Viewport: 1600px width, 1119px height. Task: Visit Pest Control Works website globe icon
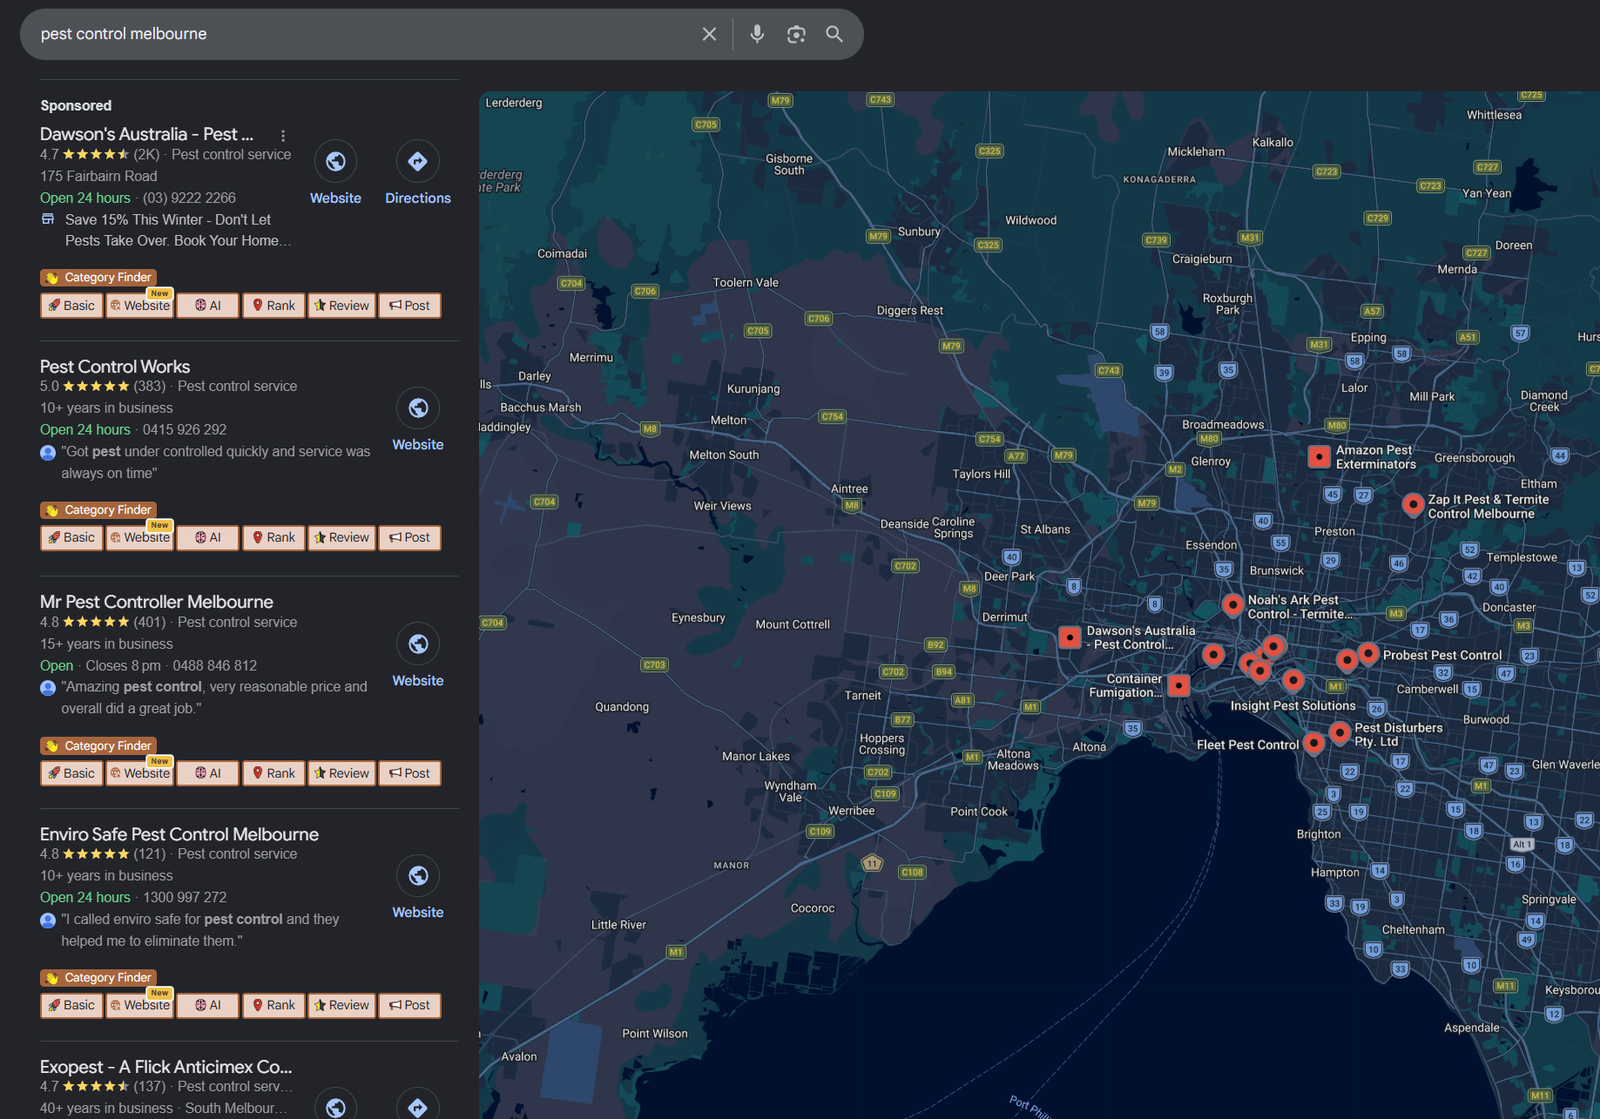point(418,408)
